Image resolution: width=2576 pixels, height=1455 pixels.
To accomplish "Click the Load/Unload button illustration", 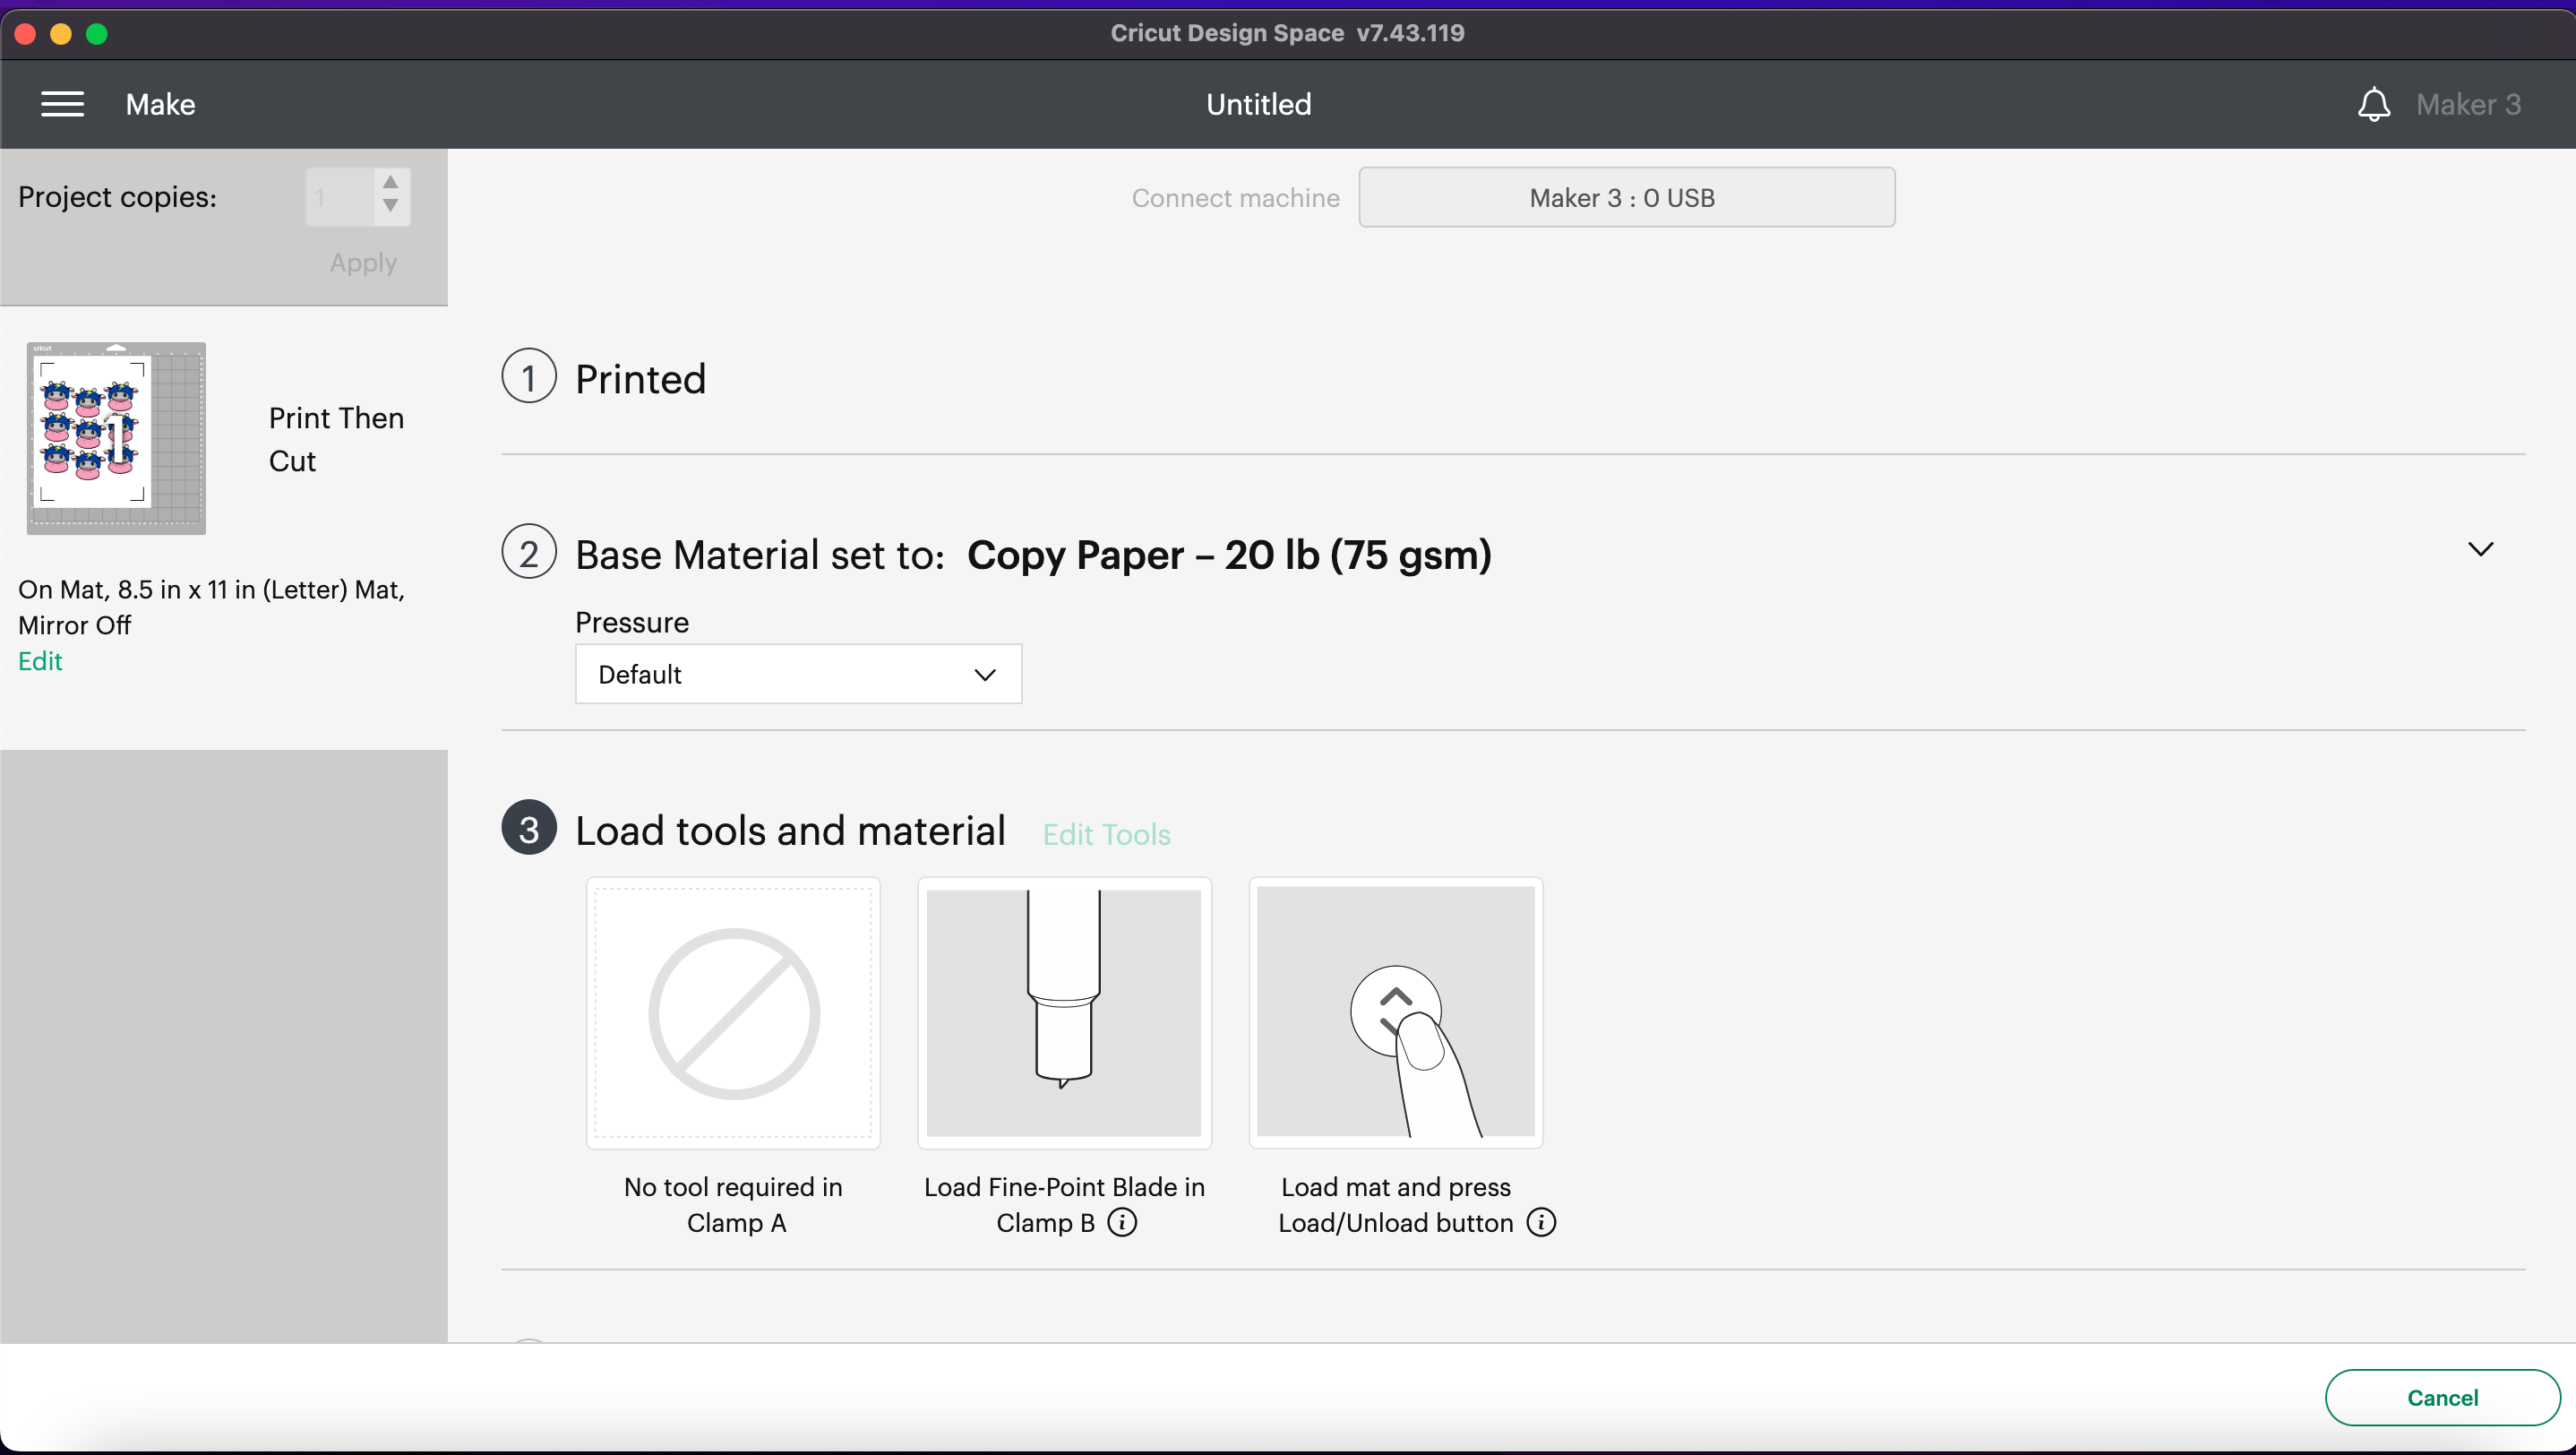I will click(x=1395, y=1012).
